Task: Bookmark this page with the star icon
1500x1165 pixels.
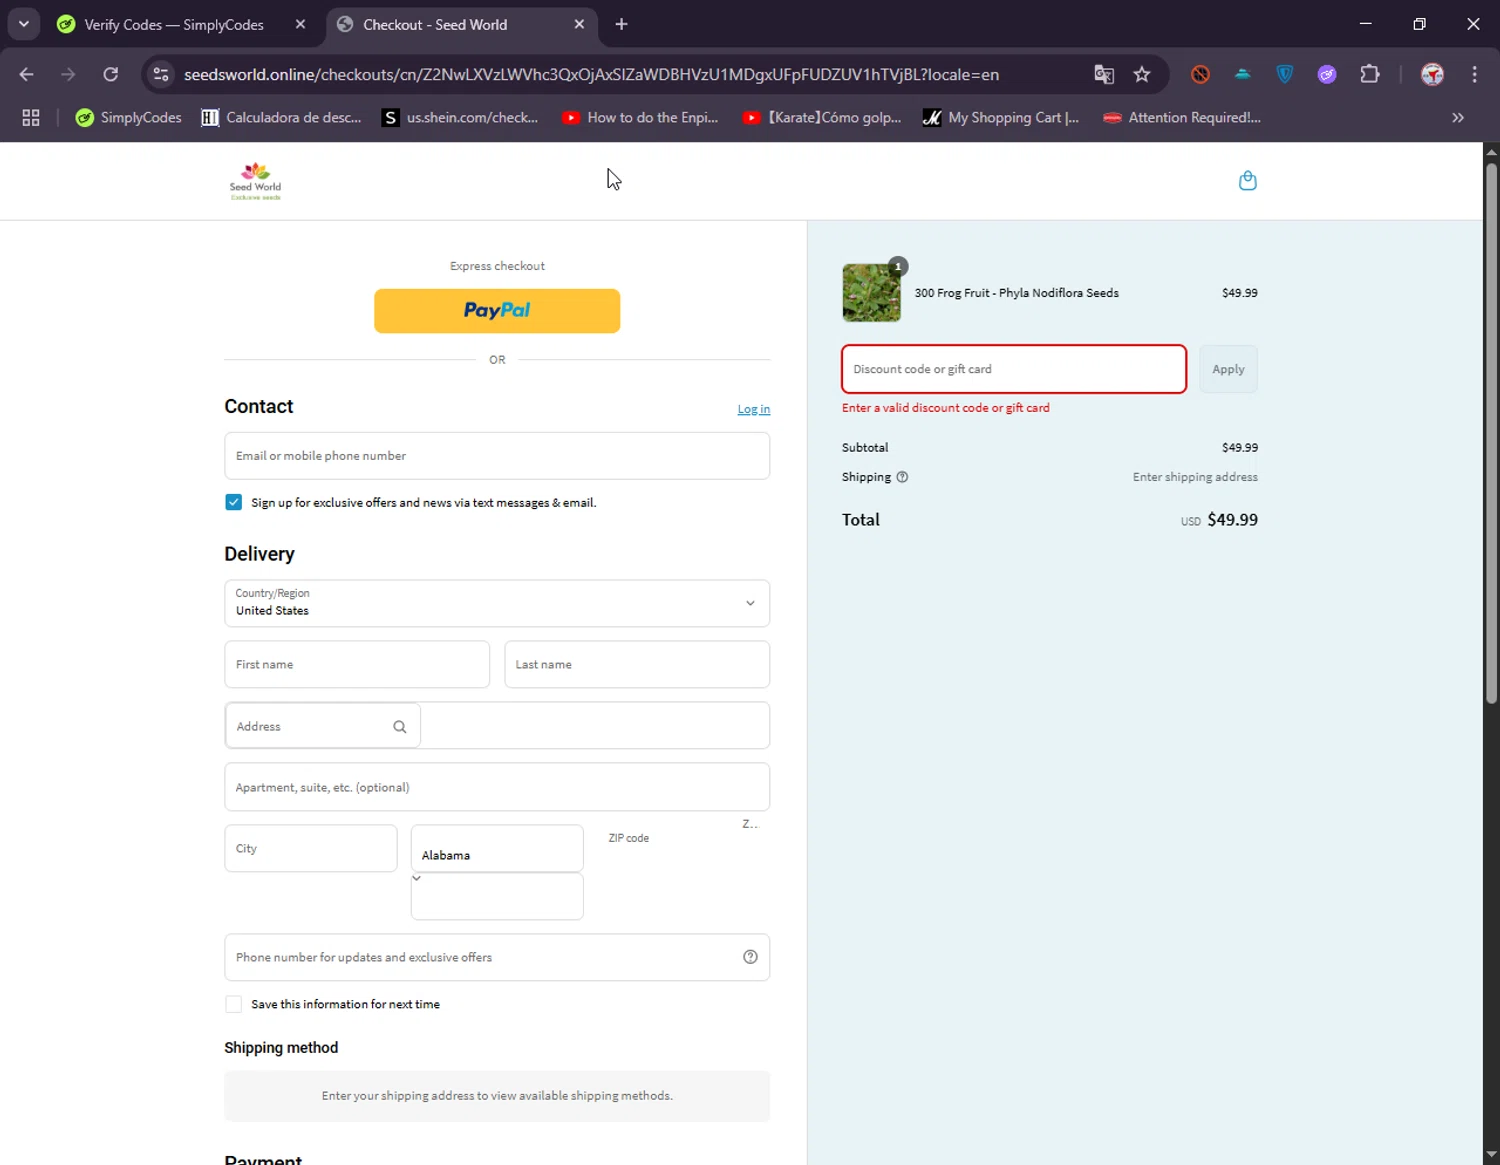Action: (1142, 74)
